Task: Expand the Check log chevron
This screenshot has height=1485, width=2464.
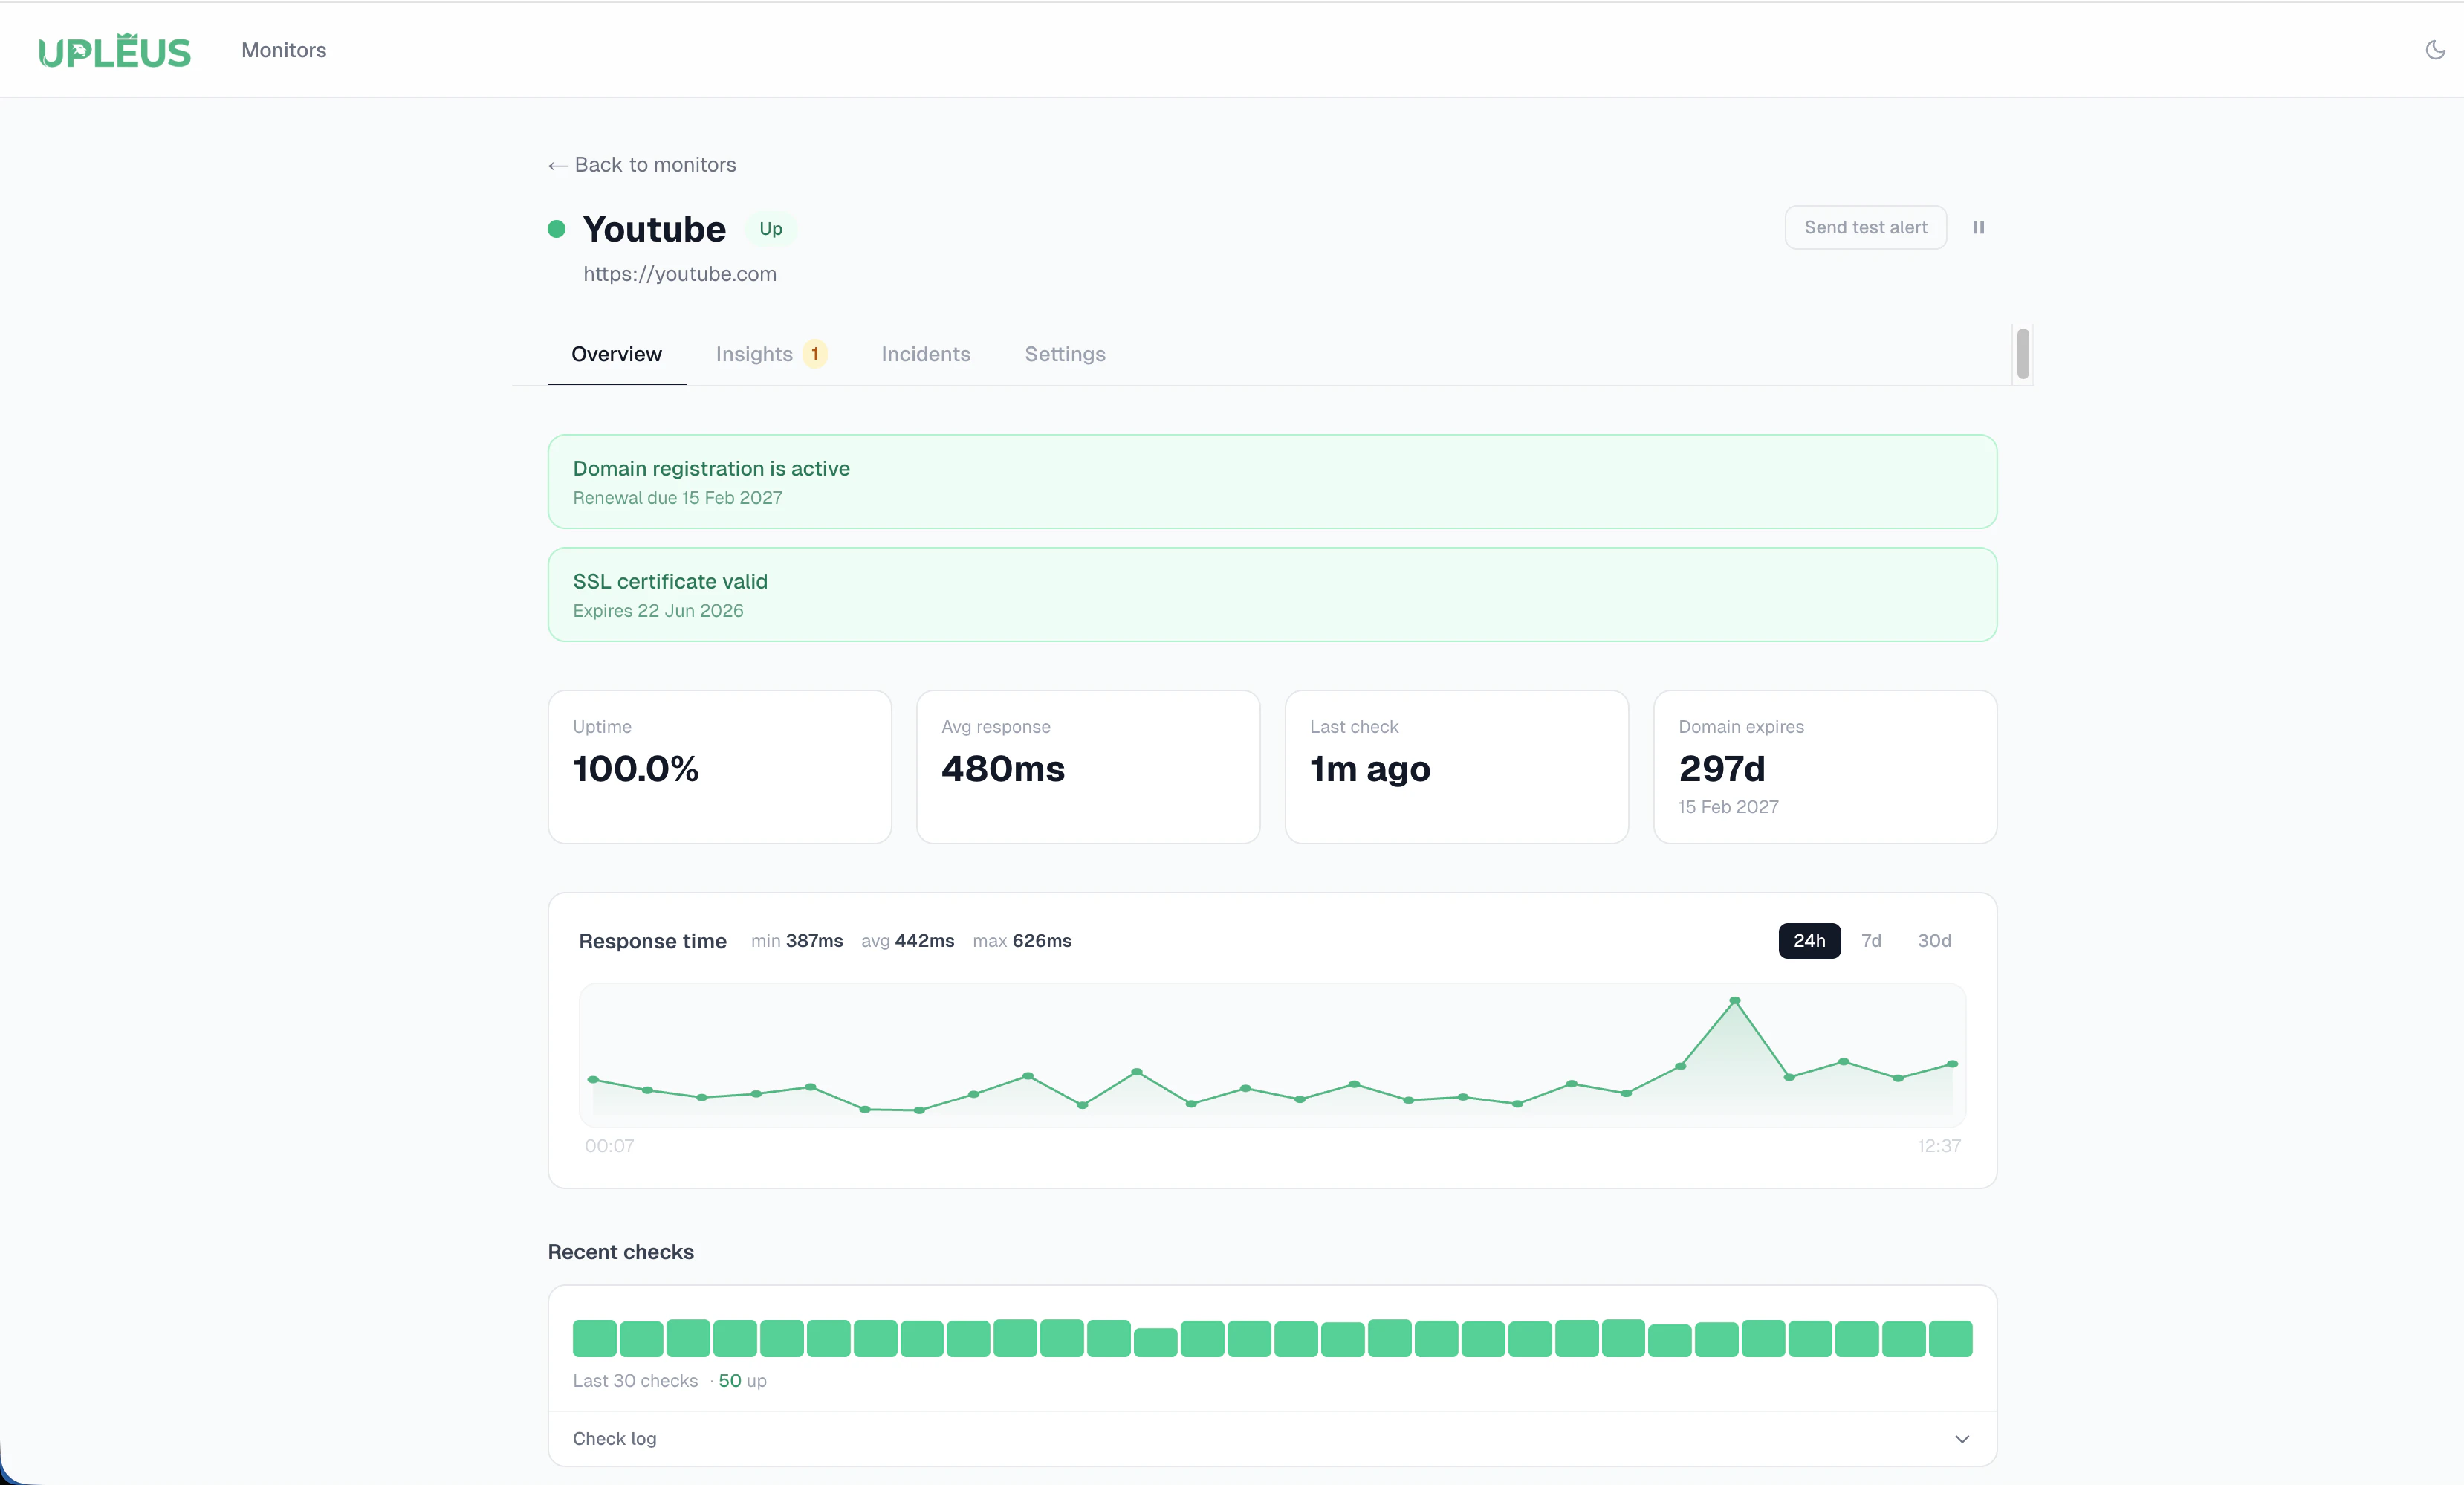Action: (1962, 1439)
